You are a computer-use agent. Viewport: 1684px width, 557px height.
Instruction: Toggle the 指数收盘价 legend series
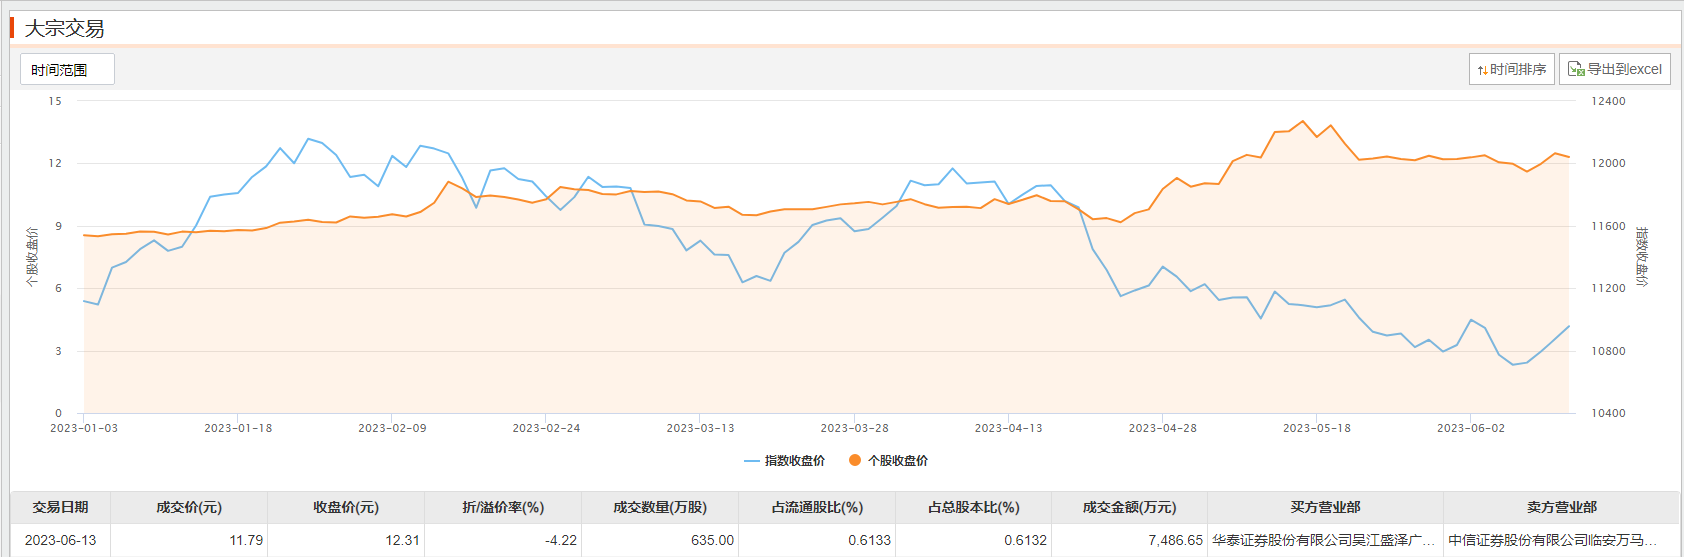point(785,461)
